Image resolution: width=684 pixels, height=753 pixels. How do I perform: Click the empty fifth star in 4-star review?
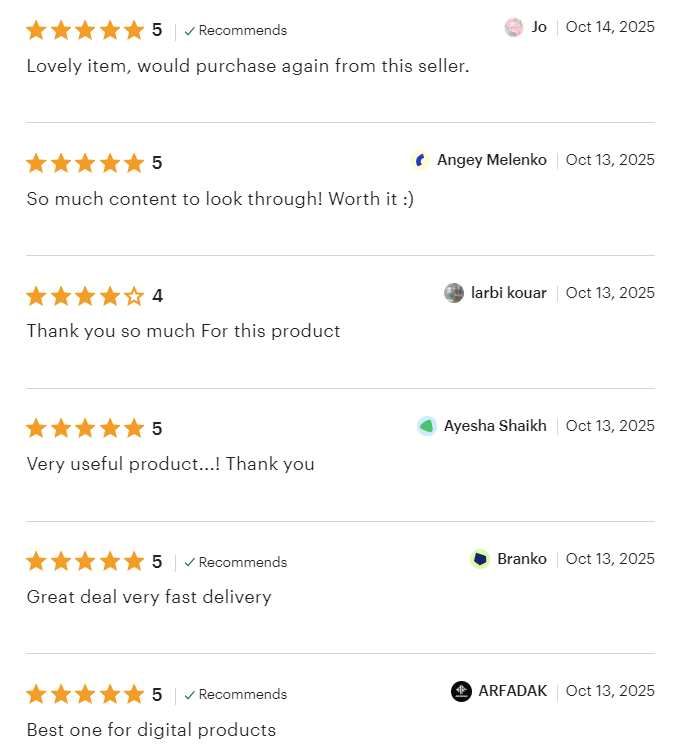click(134, 296)
